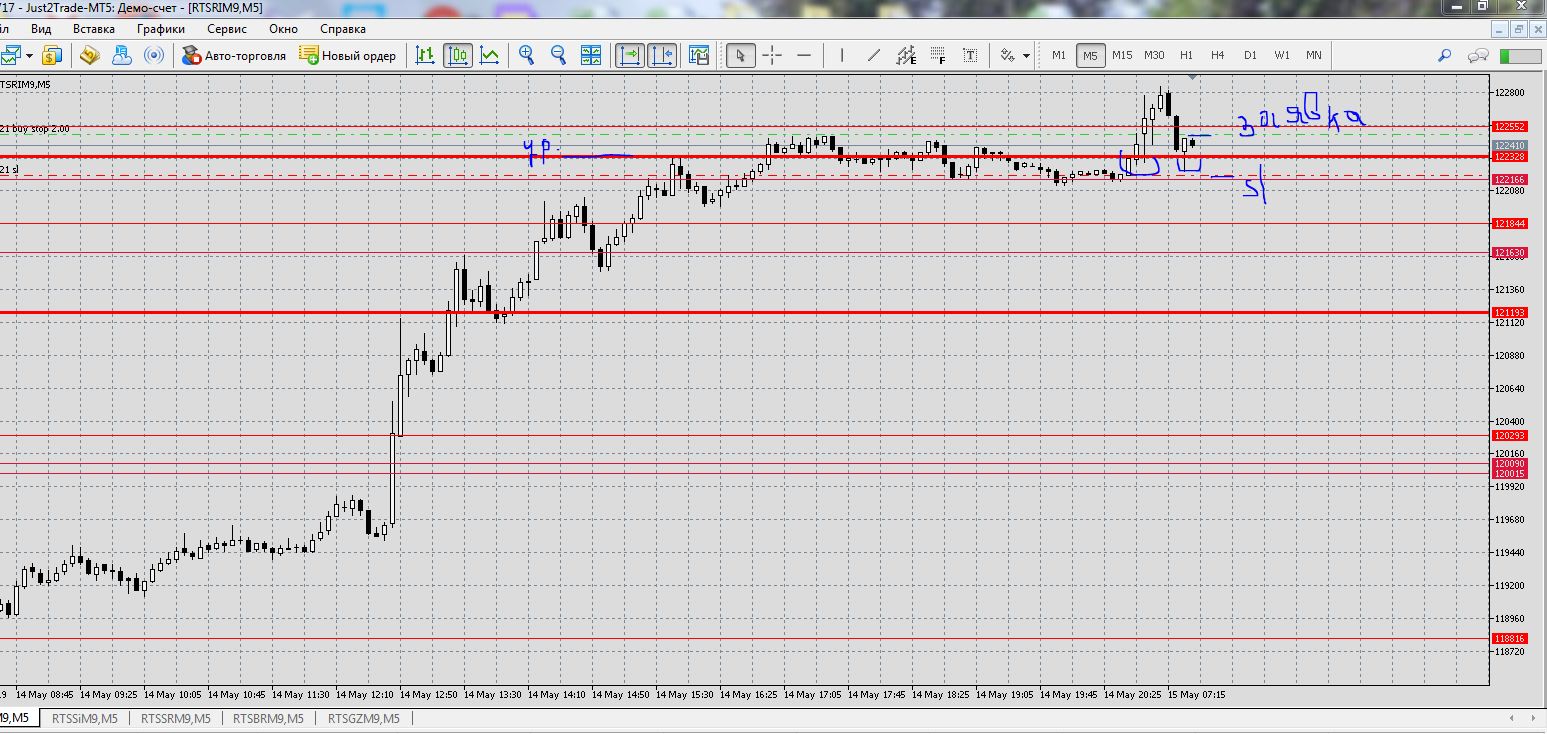Set timeframe to M15
1547x734 pixels.
(x=1122, y=55)
